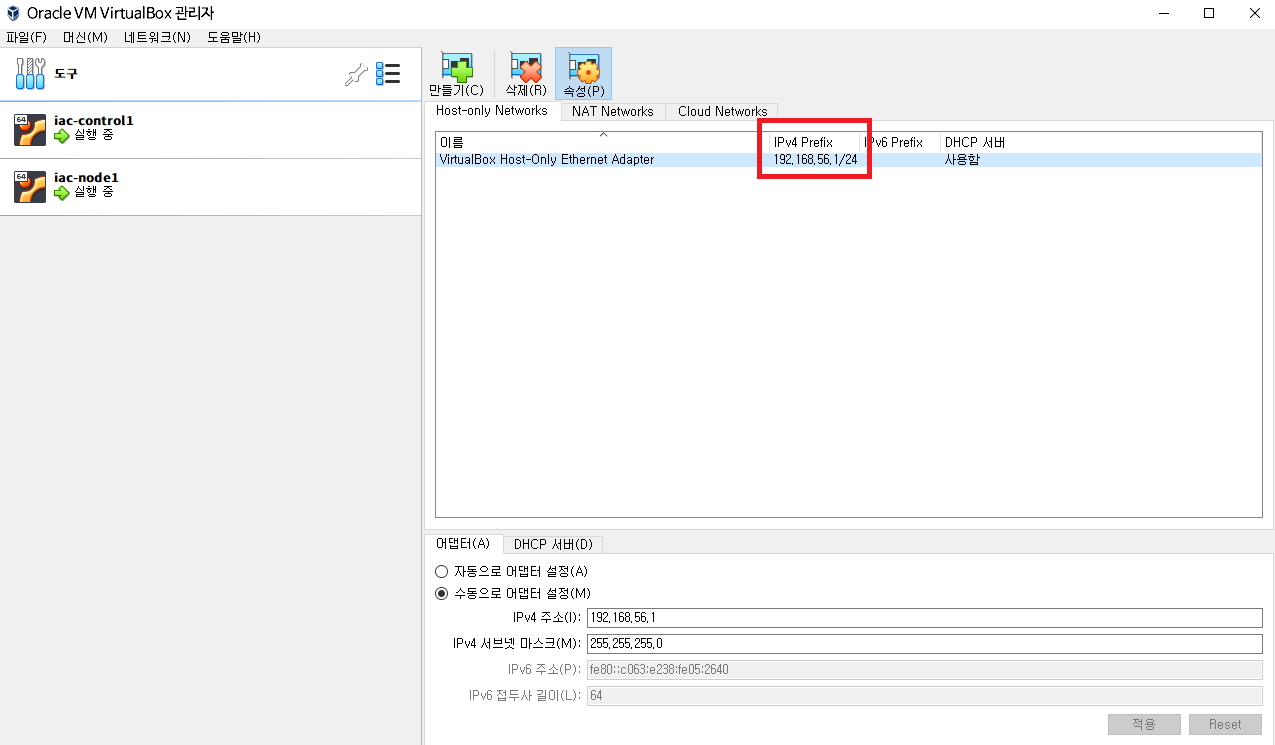The height and width of the screenshot is (745, 1275).
Task: Open the Network (네트워크) menu
Action: [157, 37]
